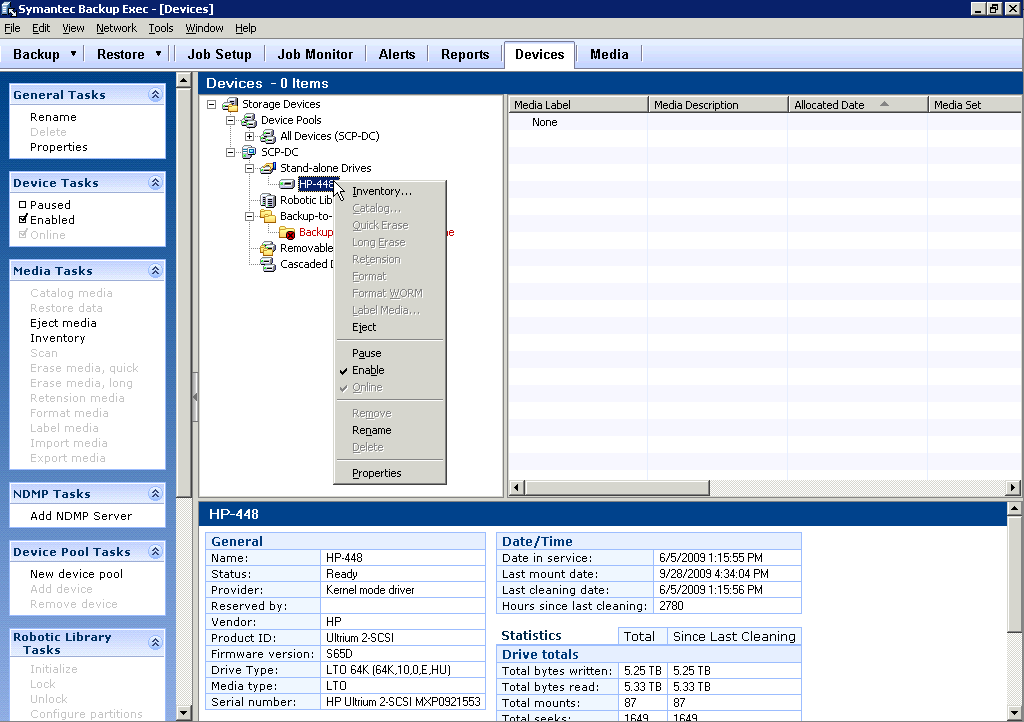
Task: Click Eject media under Media Tasks
Action: [63, 323]
